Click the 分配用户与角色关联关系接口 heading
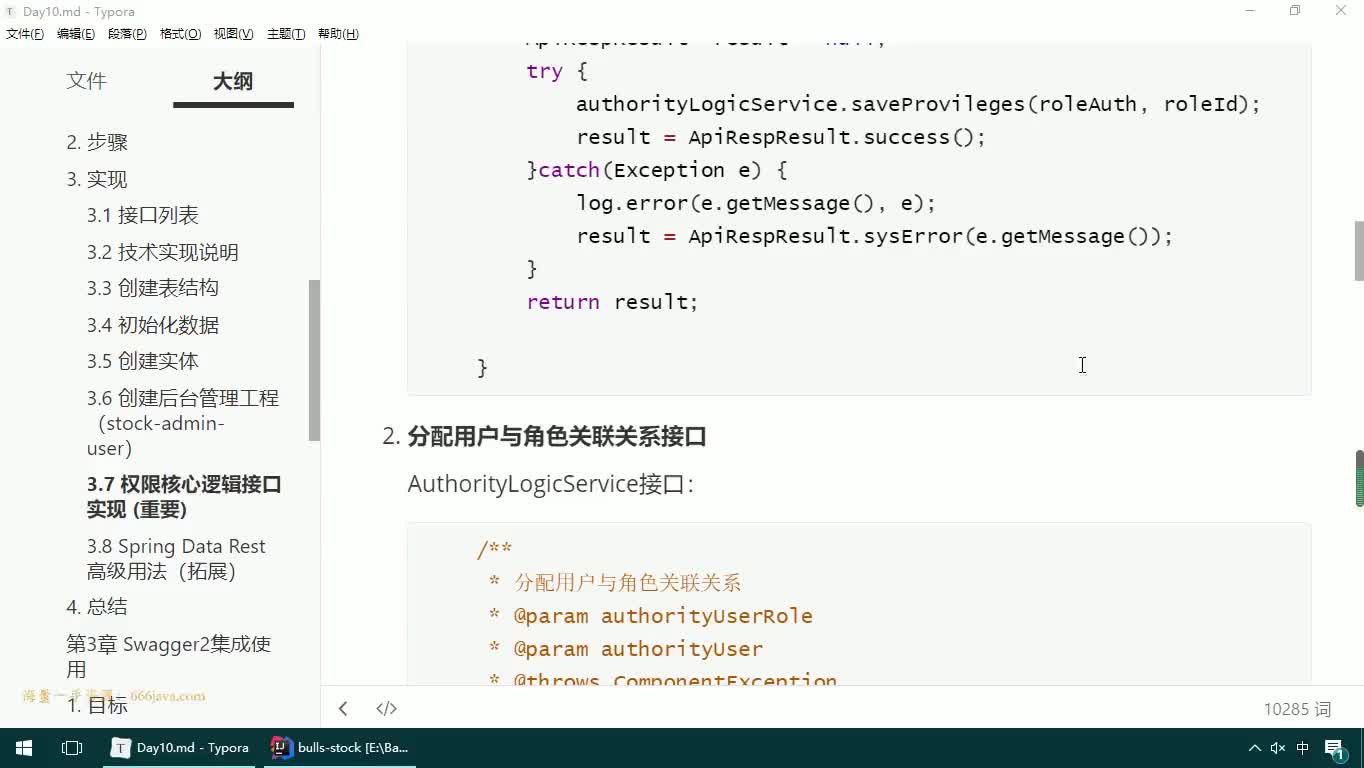The height and width of the screenshot is (768, 1364). 557,437
